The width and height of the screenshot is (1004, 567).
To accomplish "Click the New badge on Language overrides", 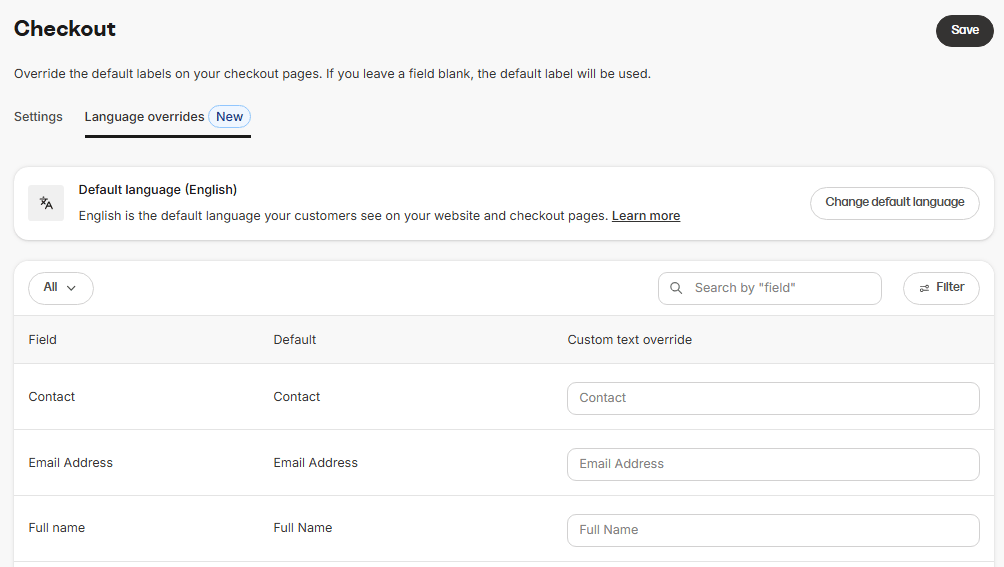I will 229,116.
